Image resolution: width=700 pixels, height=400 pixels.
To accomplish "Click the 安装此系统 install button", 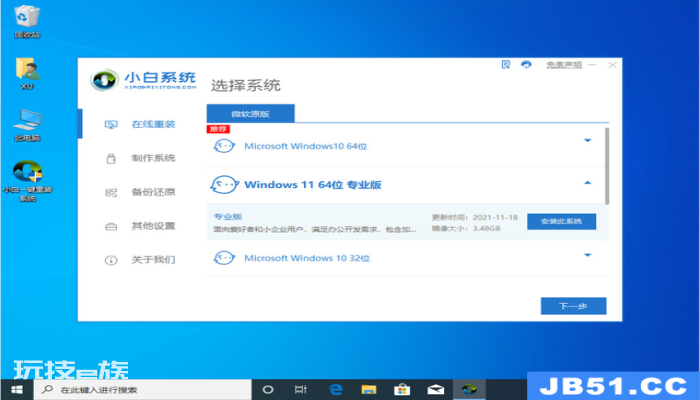I will tap(561, 221).
